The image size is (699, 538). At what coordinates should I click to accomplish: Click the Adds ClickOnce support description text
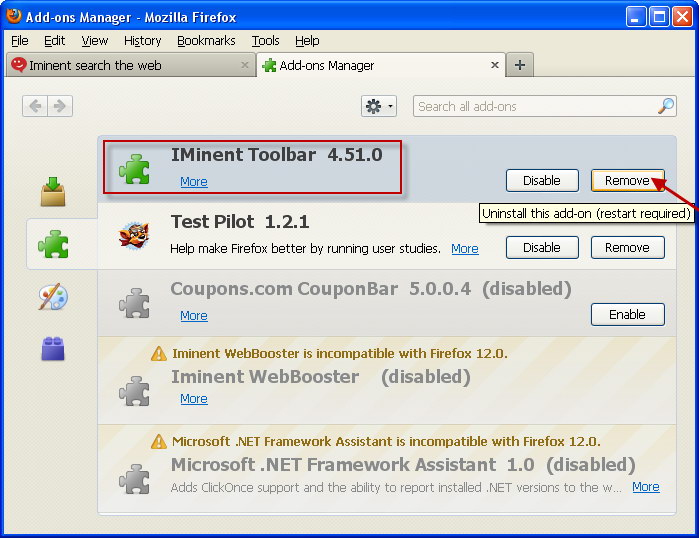[x=396, y=487]
